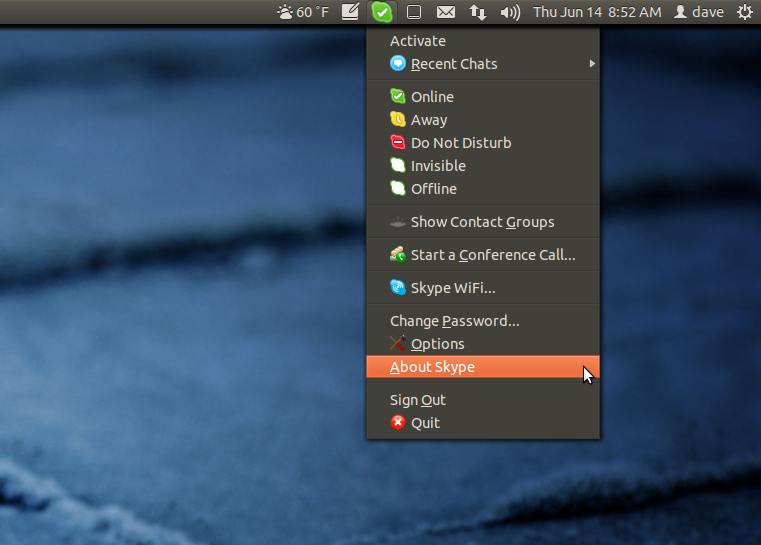Open the dave user menu

699,12
